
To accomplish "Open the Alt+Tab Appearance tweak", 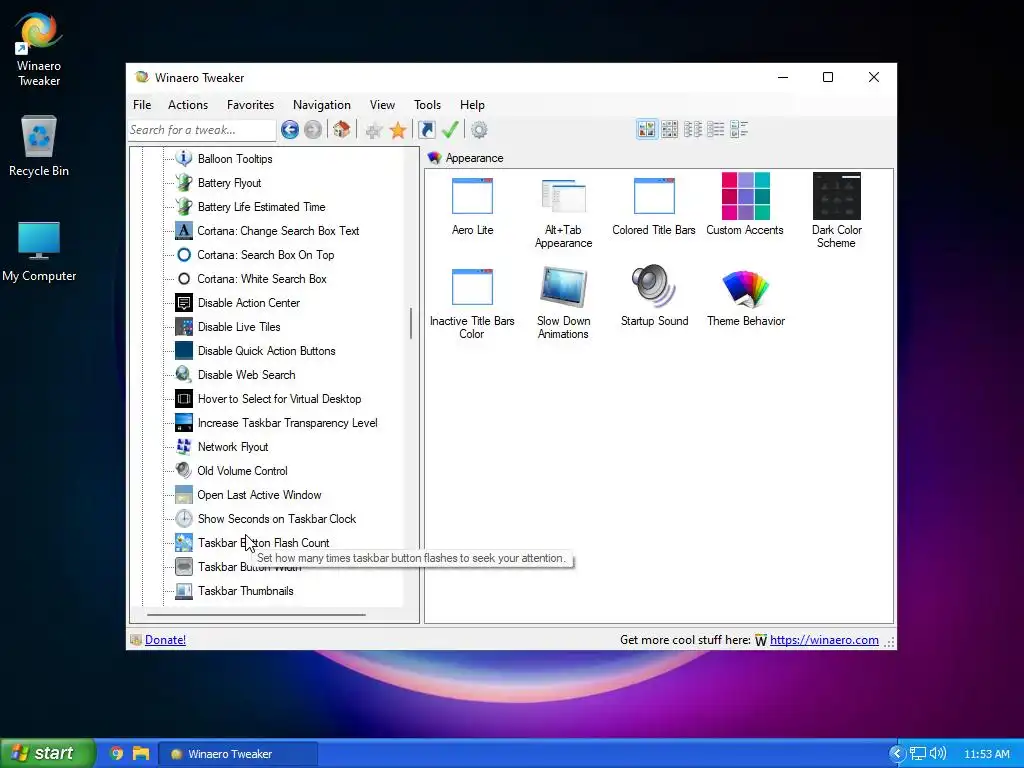I will point(563,212).
